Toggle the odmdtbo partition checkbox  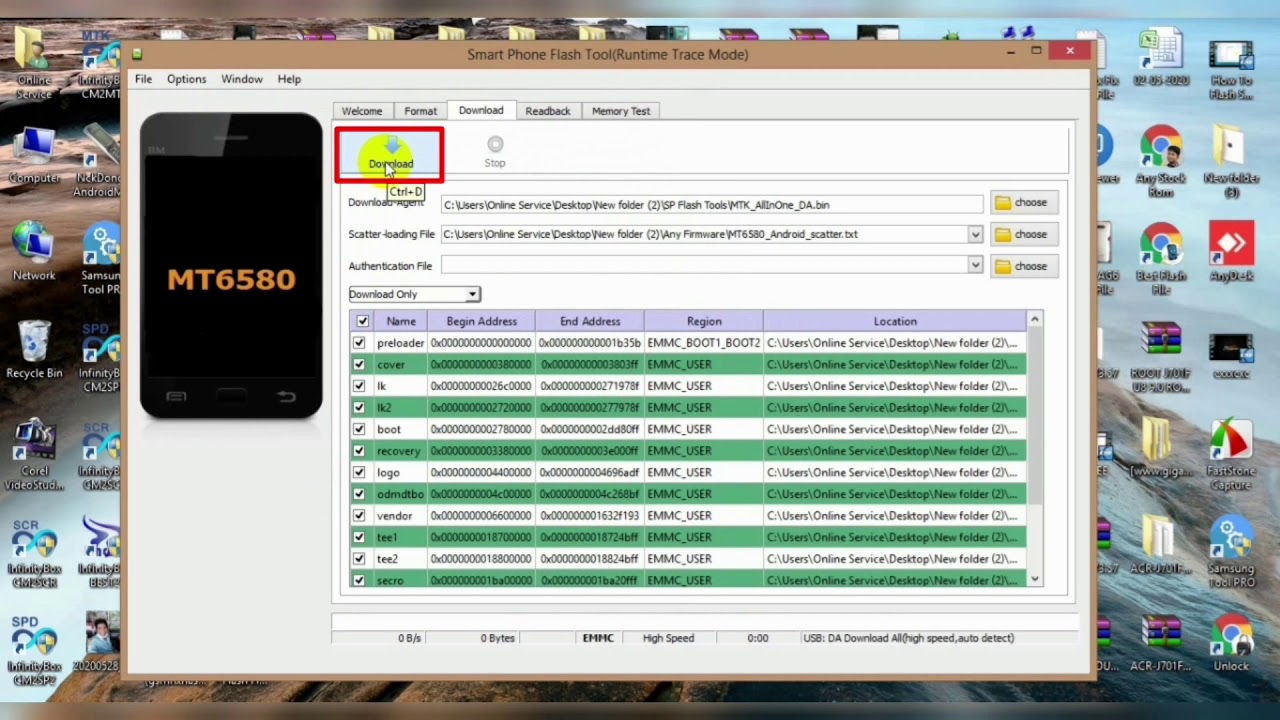click(x=359, y=494)
